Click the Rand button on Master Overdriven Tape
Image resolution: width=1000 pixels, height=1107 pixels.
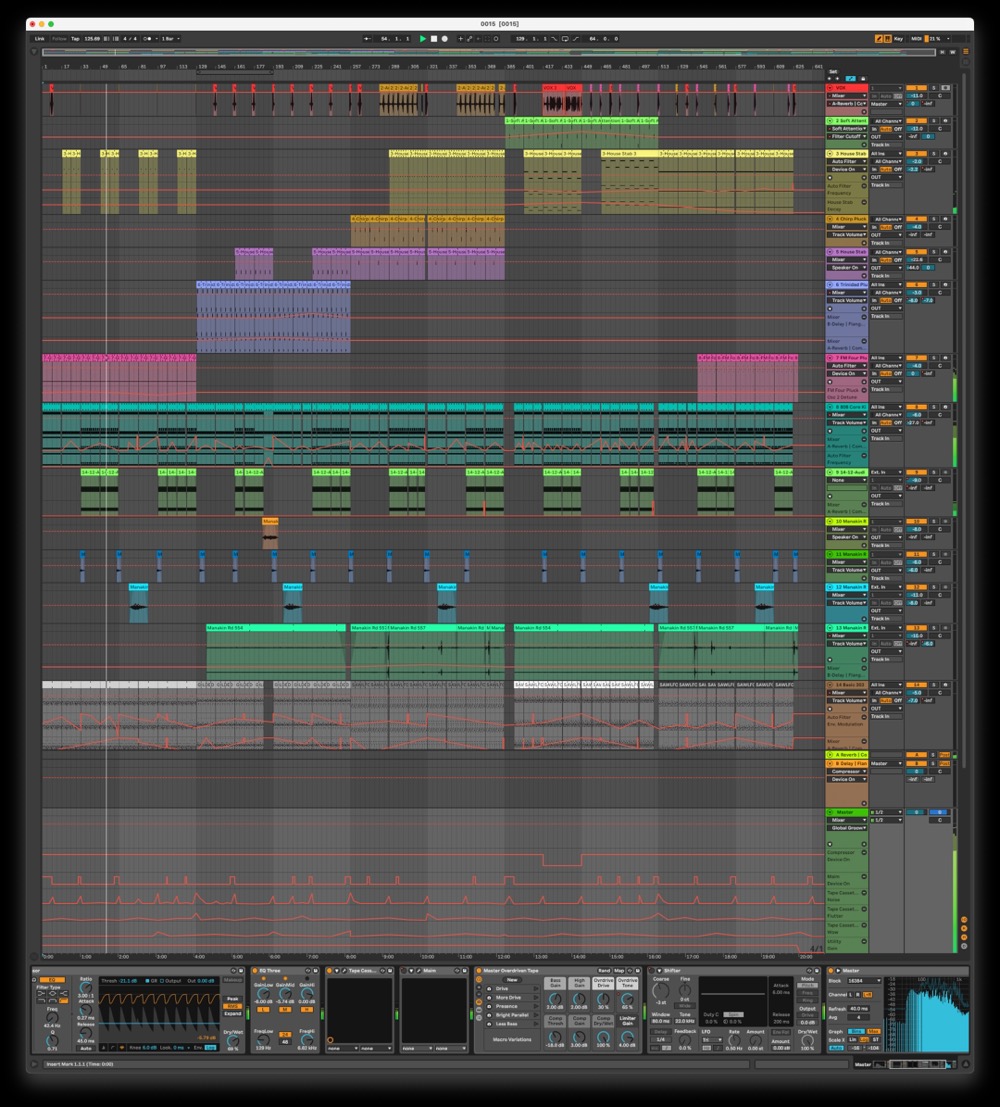click(604, 970)
